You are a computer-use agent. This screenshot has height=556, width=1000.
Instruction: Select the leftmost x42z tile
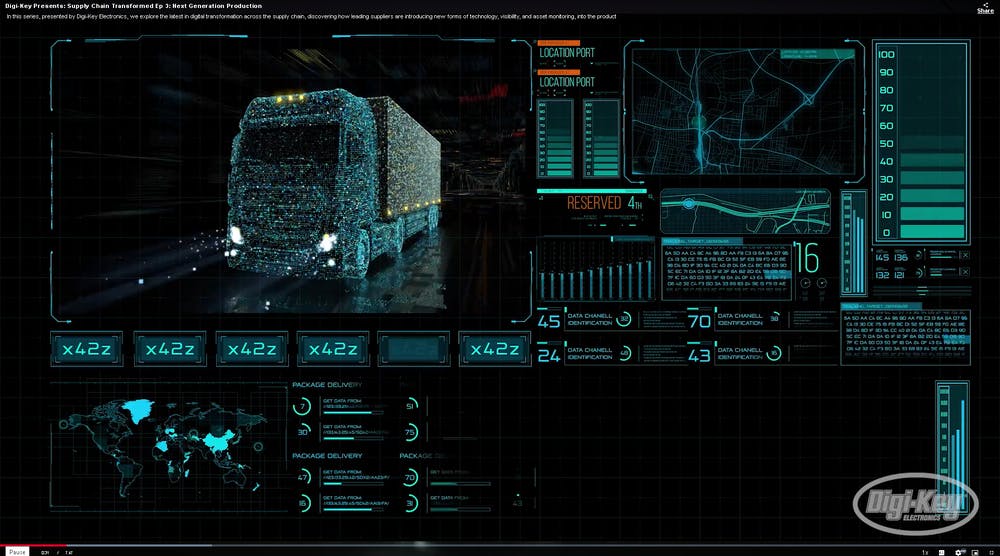point(86,349)
